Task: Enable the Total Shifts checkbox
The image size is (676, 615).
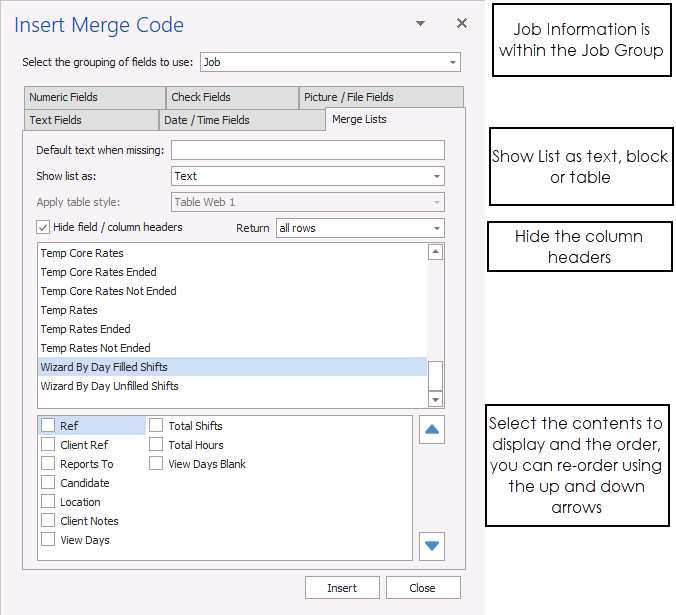Action: (156, 426)
